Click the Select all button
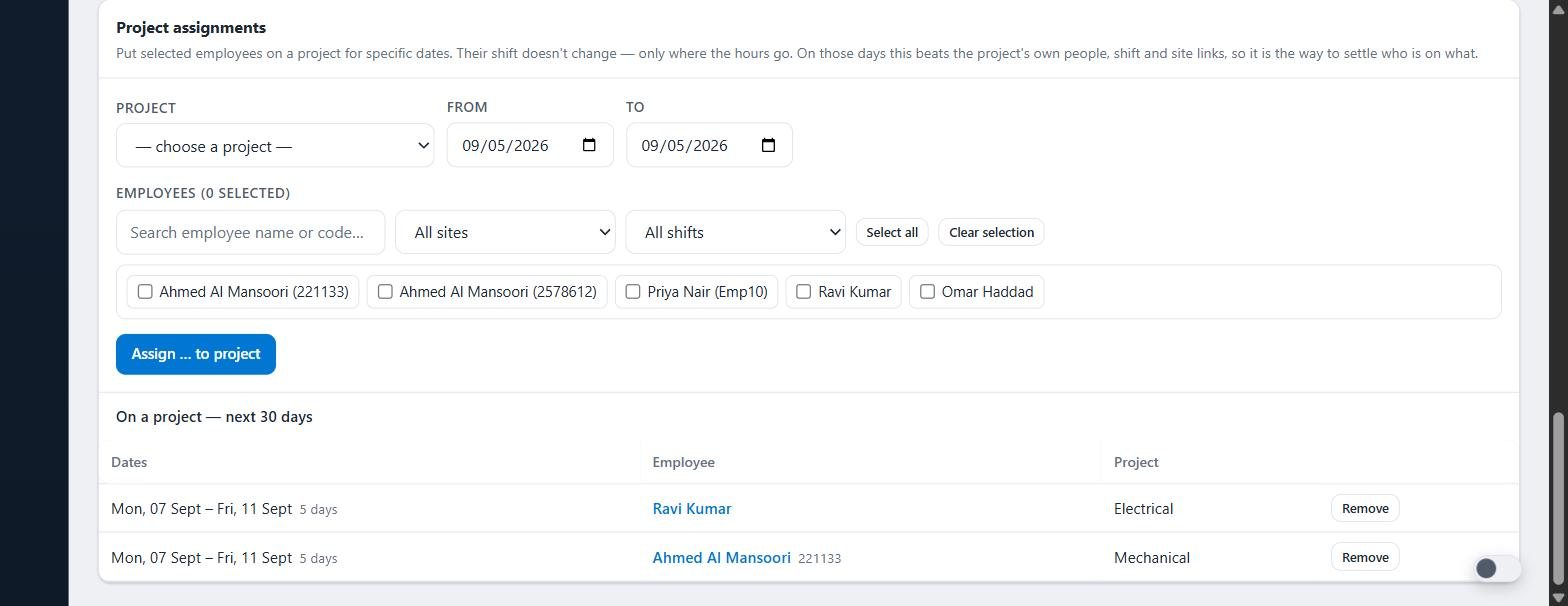This screenshot has width=1568, height=606. point(892,232)
